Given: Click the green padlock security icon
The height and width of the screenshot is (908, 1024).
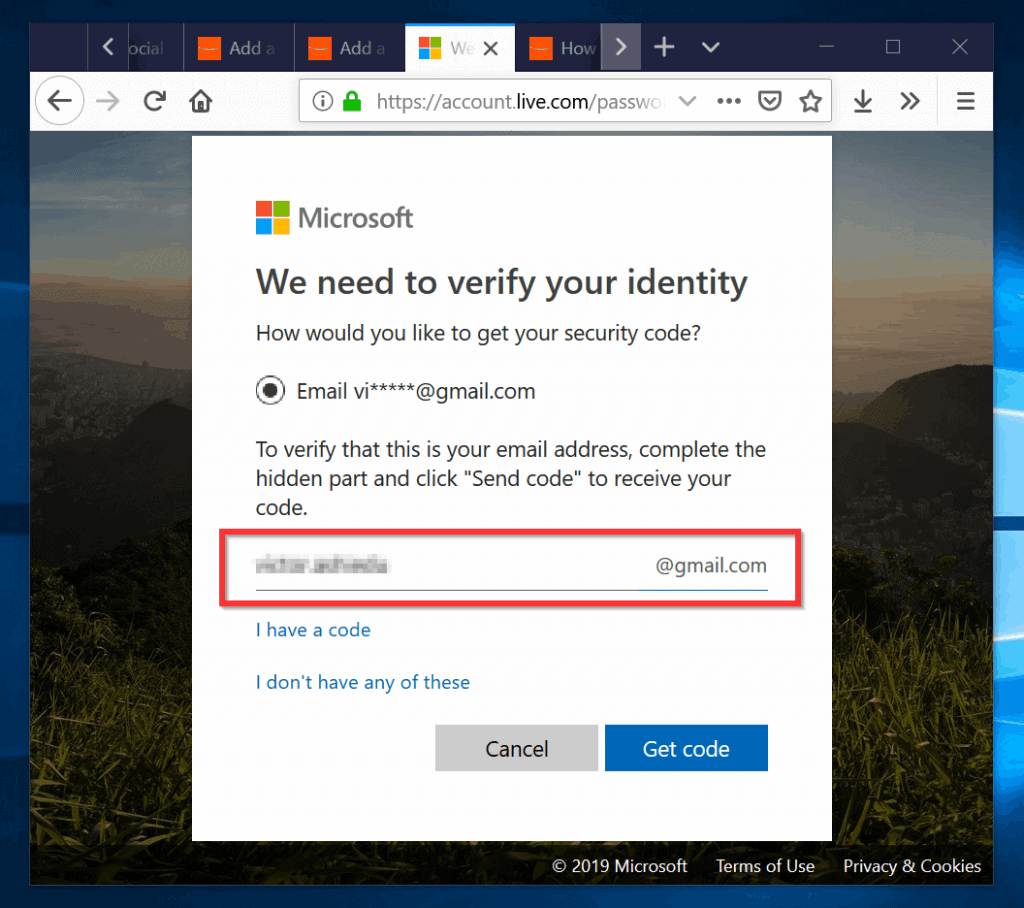Looking at the screenshot, I should 352,101.
